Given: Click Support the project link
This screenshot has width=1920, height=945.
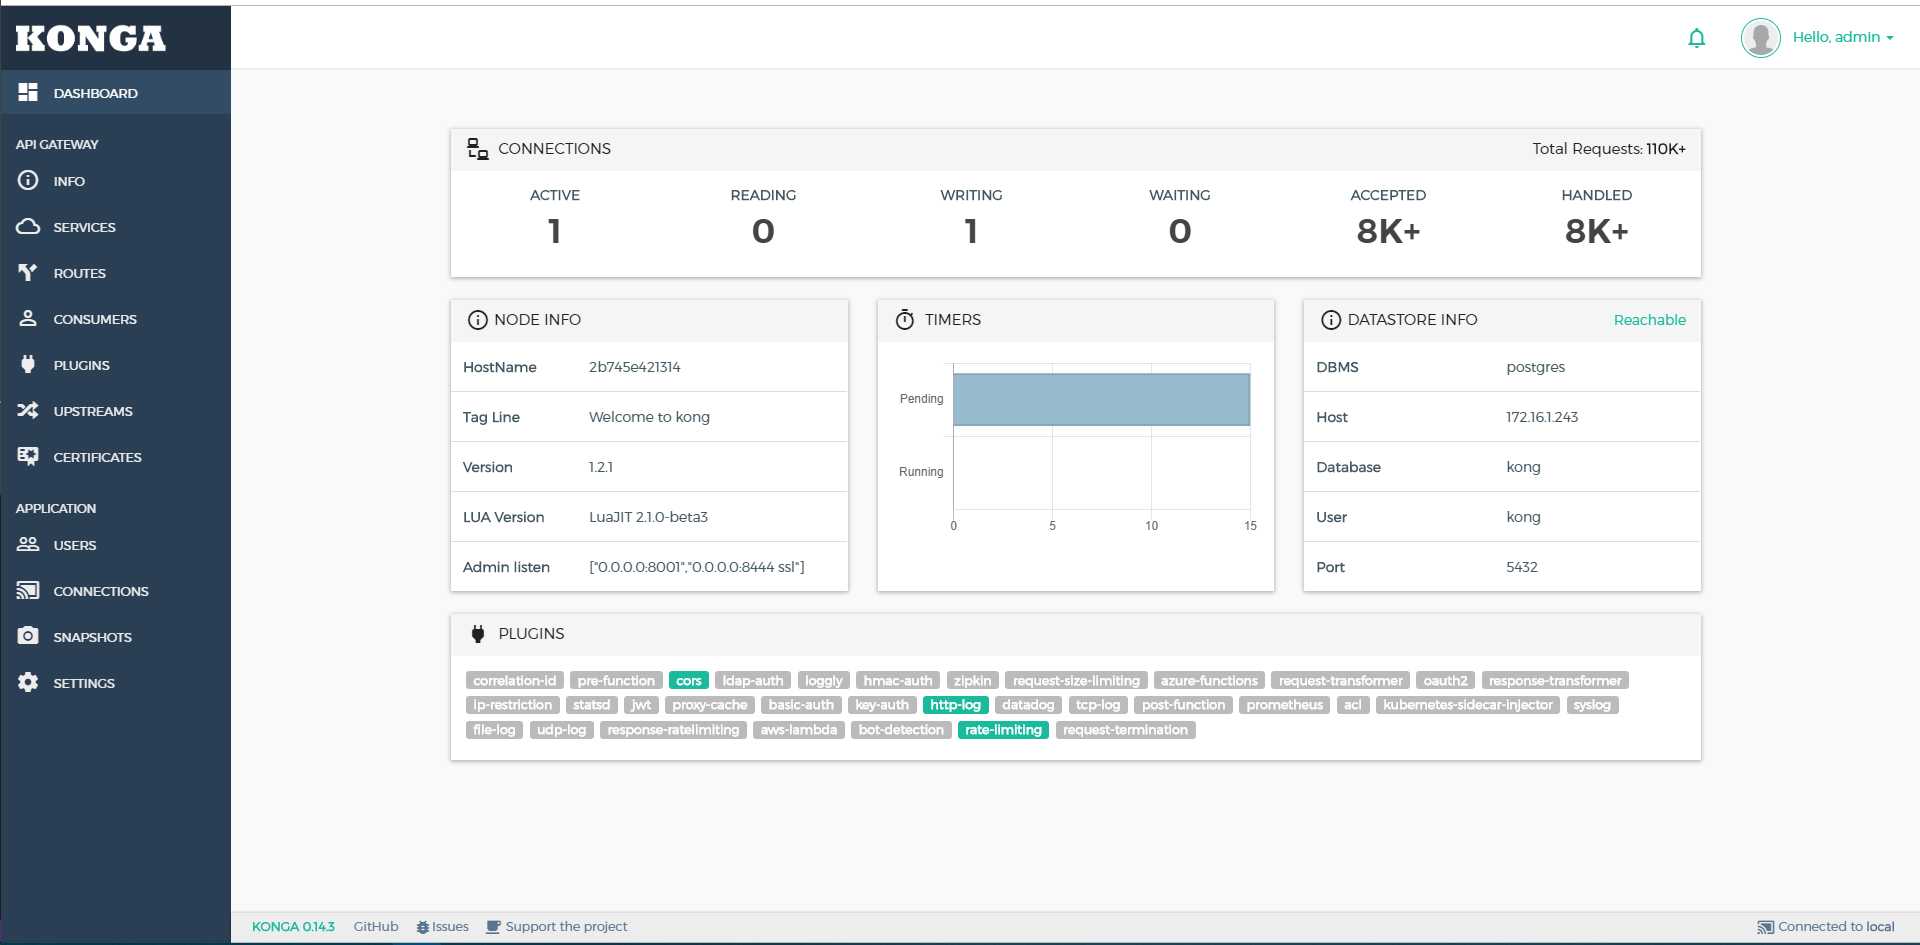Looking at the screenshot, I should pos(566,927).
